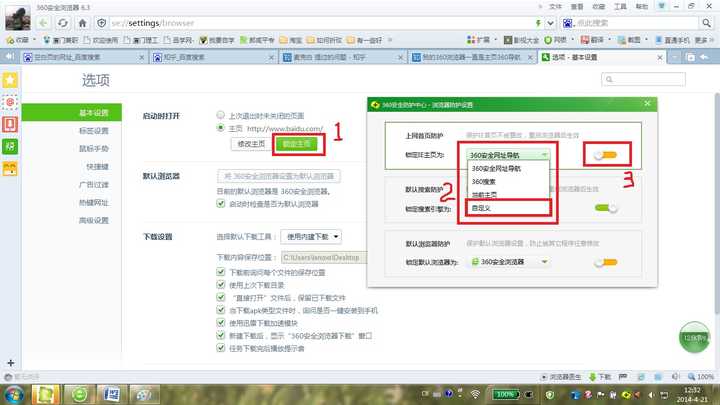Click the magnifier search button at top right
Screen dimensions: 720x405
(x=706, y=22)
